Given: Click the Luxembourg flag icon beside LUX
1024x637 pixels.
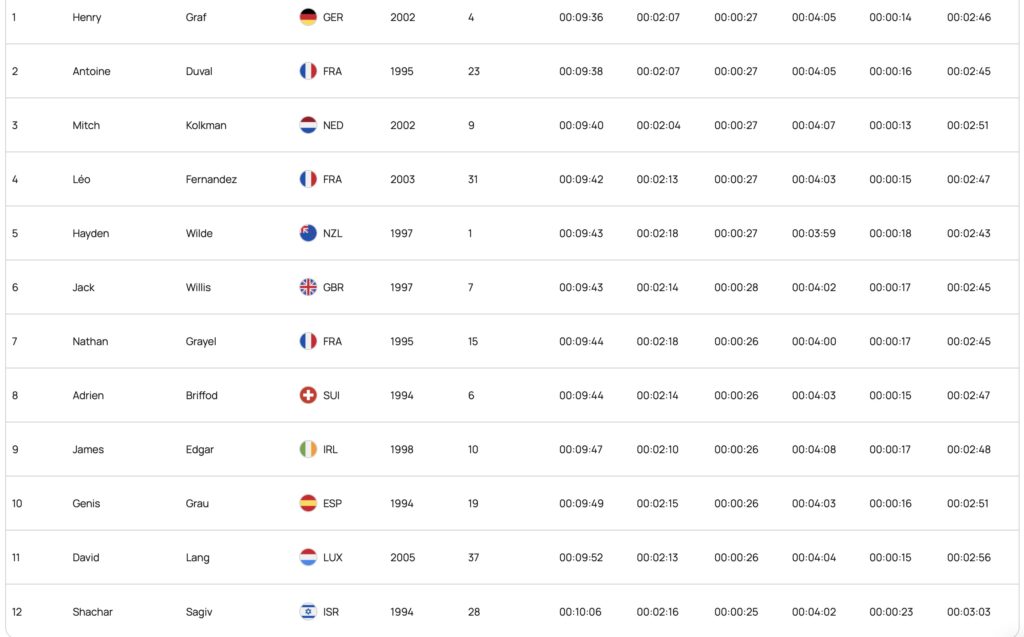Looking at the screenshot, I should (x=308, y=557).
